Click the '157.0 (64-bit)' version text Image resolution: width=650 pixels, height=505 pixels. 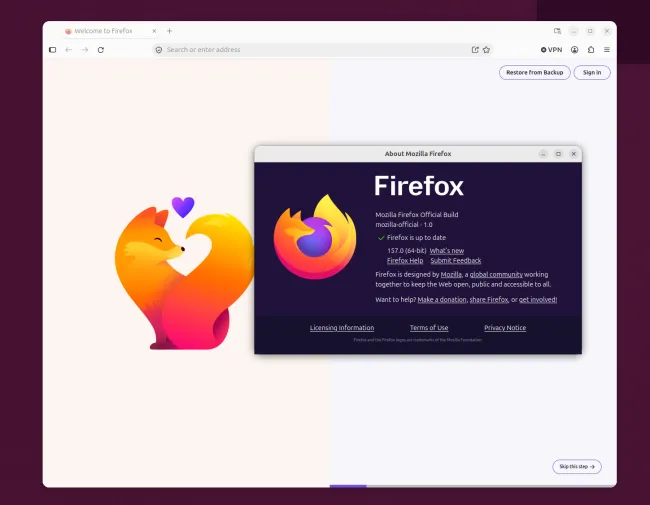pyautogui.click(x=407, y=251)
